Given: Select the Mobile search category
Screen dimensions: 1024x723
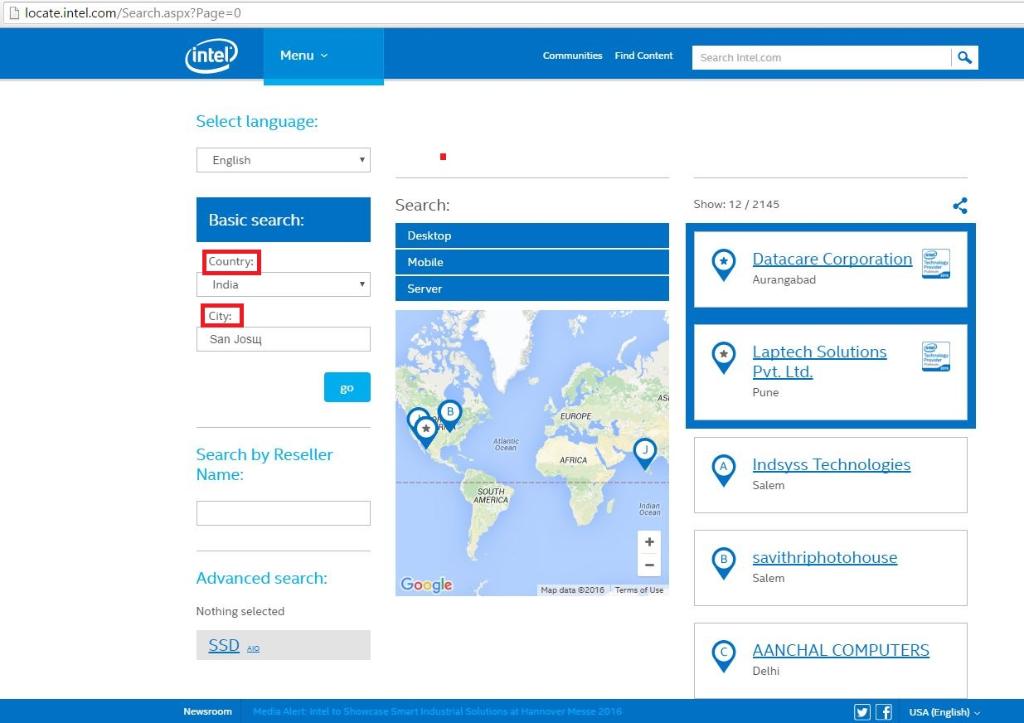Looking at the screenshot, I should pos(532,262).
